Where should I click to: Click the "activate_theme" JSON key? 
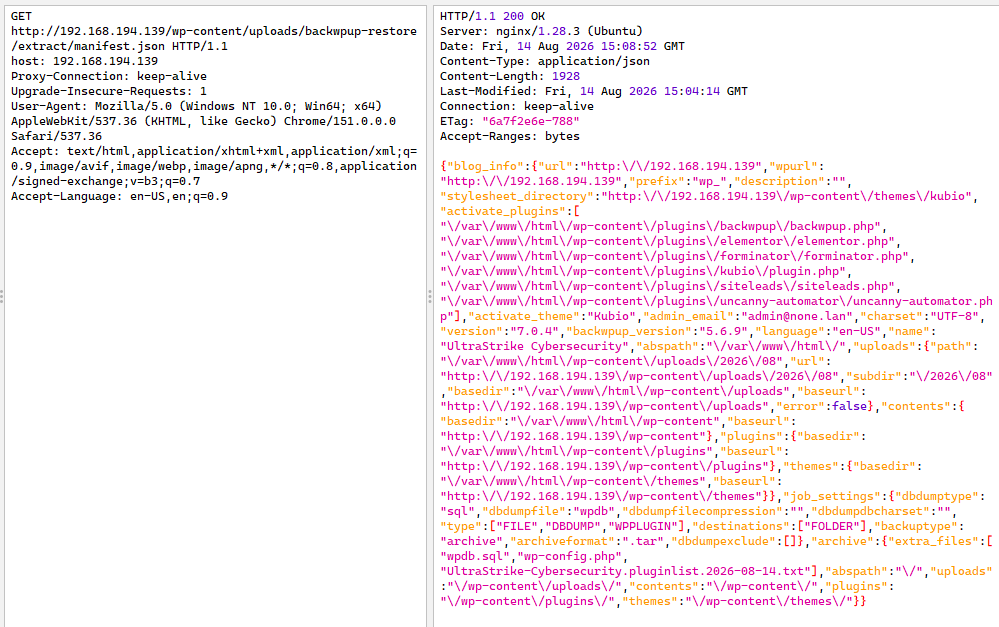point(524,316)
